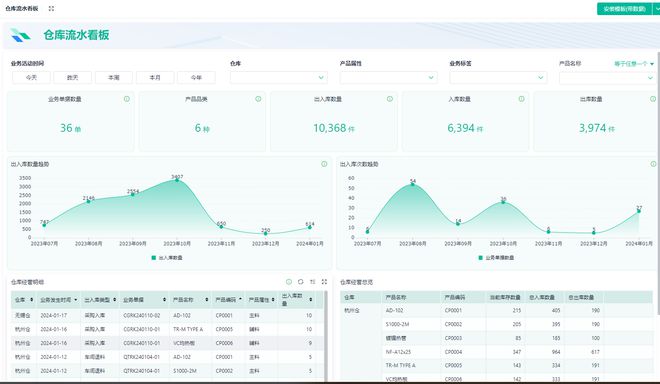Click NF-A12x25 in summary table

coord(398,352)
